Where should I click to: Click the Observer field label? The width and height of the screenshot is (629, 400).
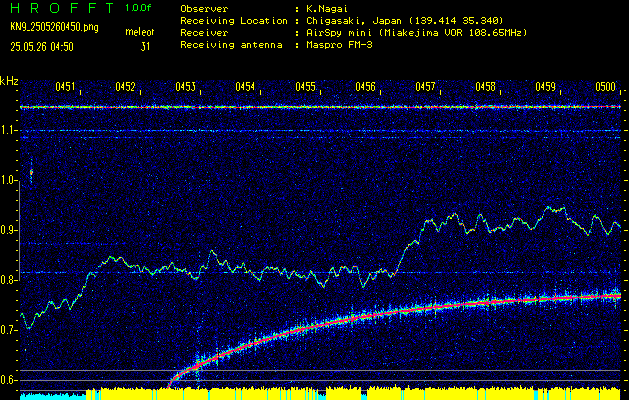click(204, 8)
